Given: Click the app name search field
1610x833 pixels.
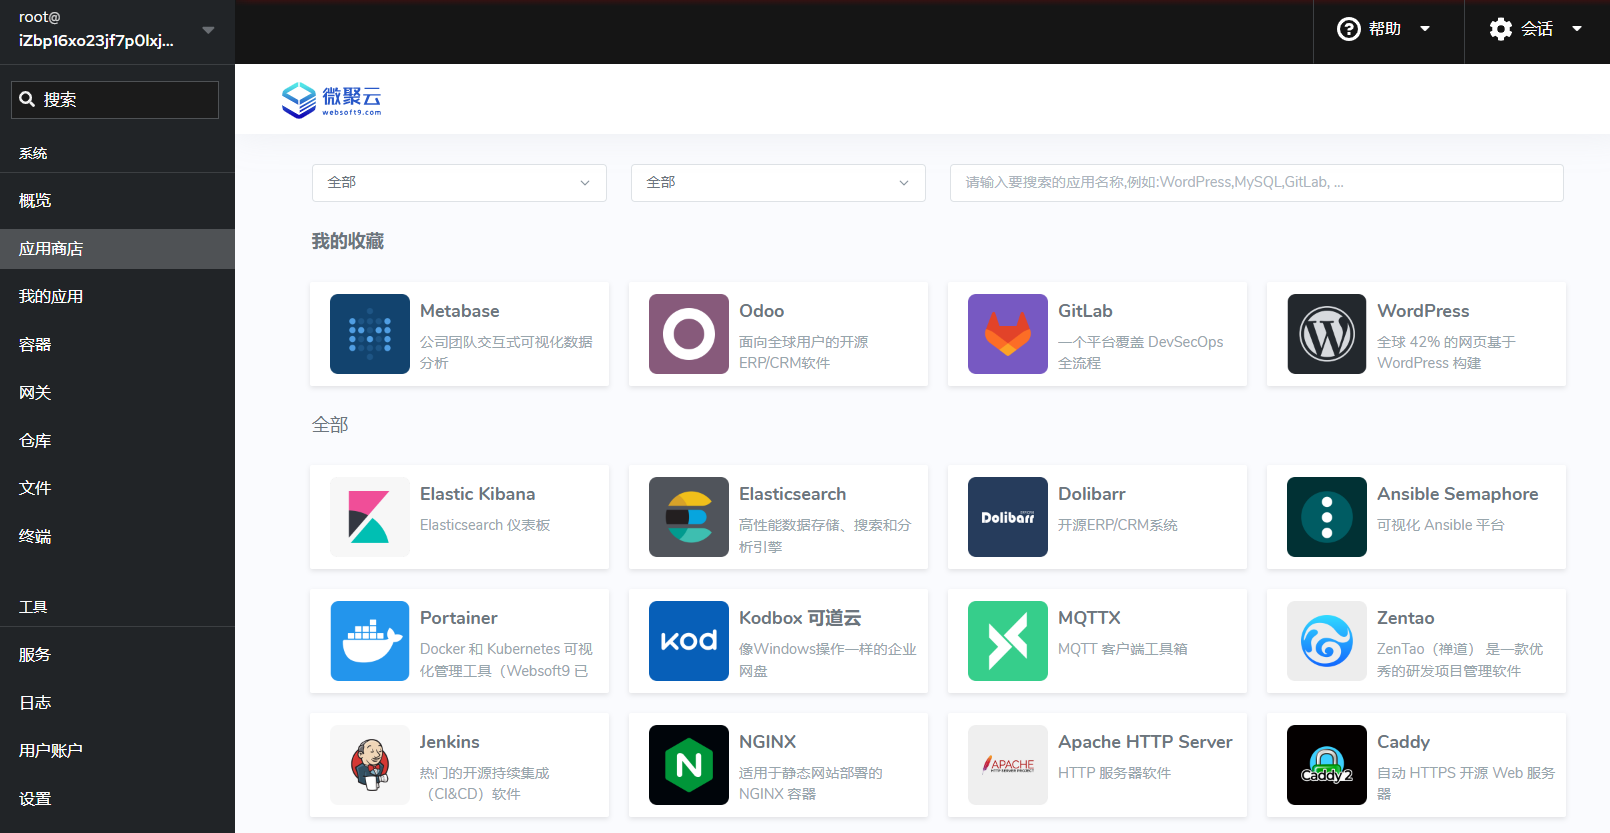Looking at the screenshot, I should (x=1256, y=183).
